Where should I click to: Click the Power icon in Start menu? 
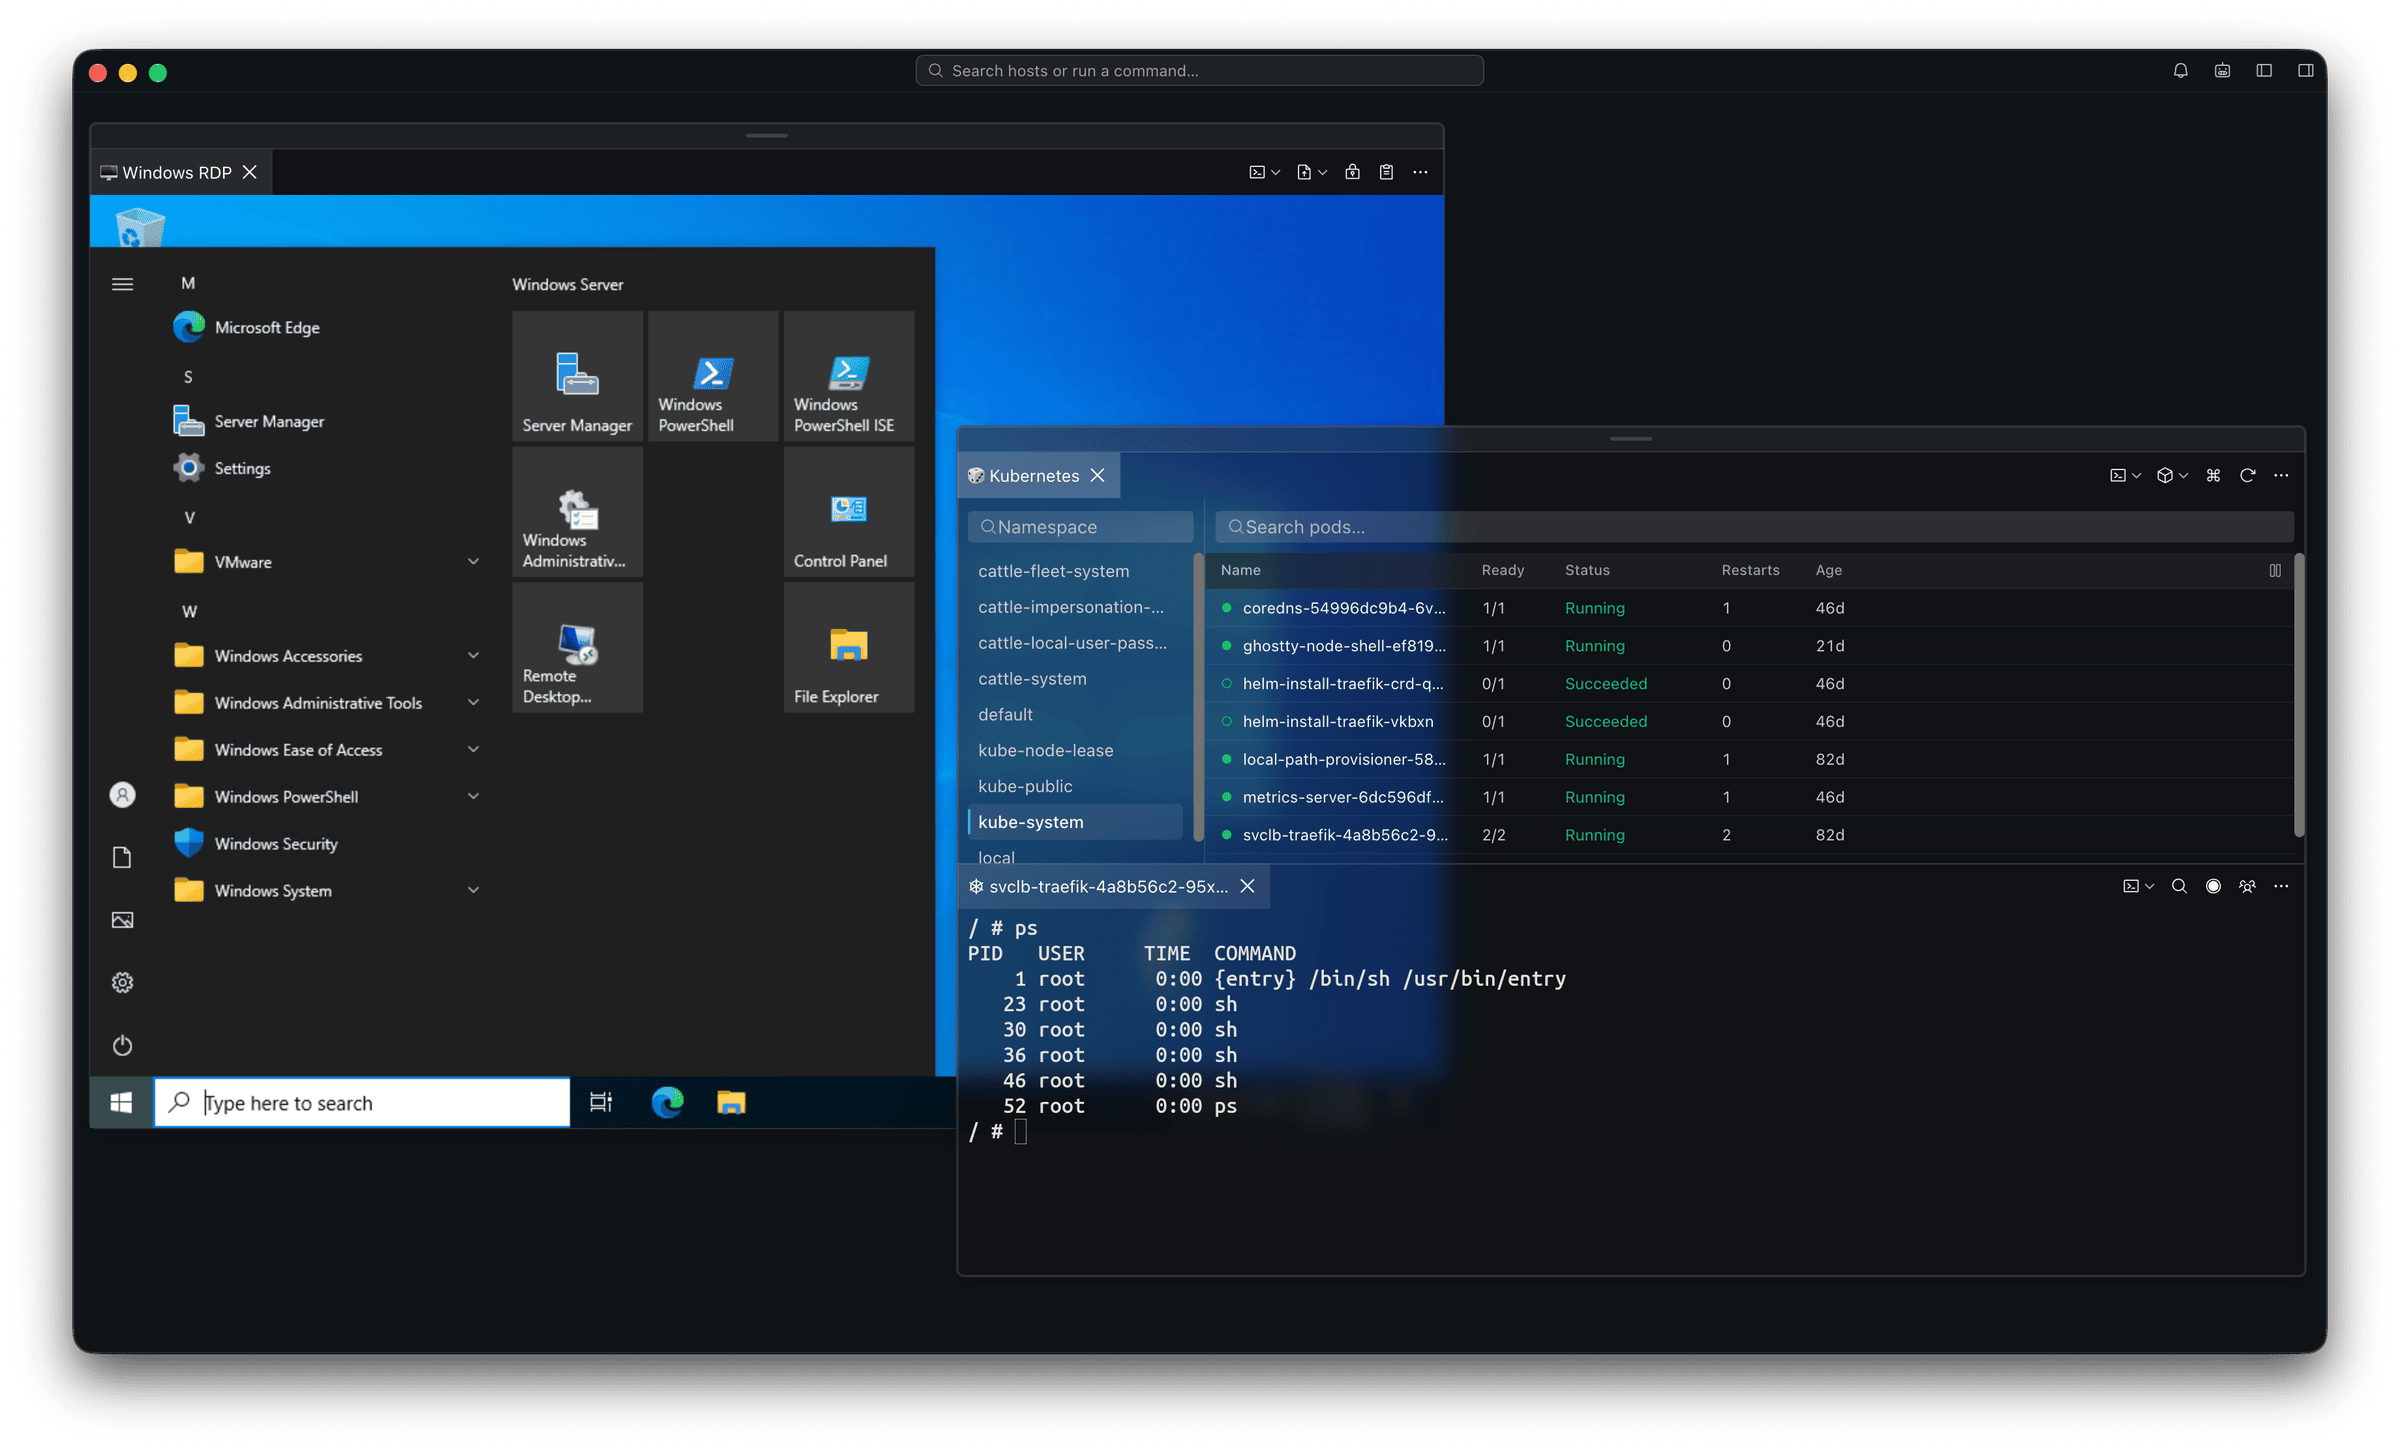(x=122, y=1045)
